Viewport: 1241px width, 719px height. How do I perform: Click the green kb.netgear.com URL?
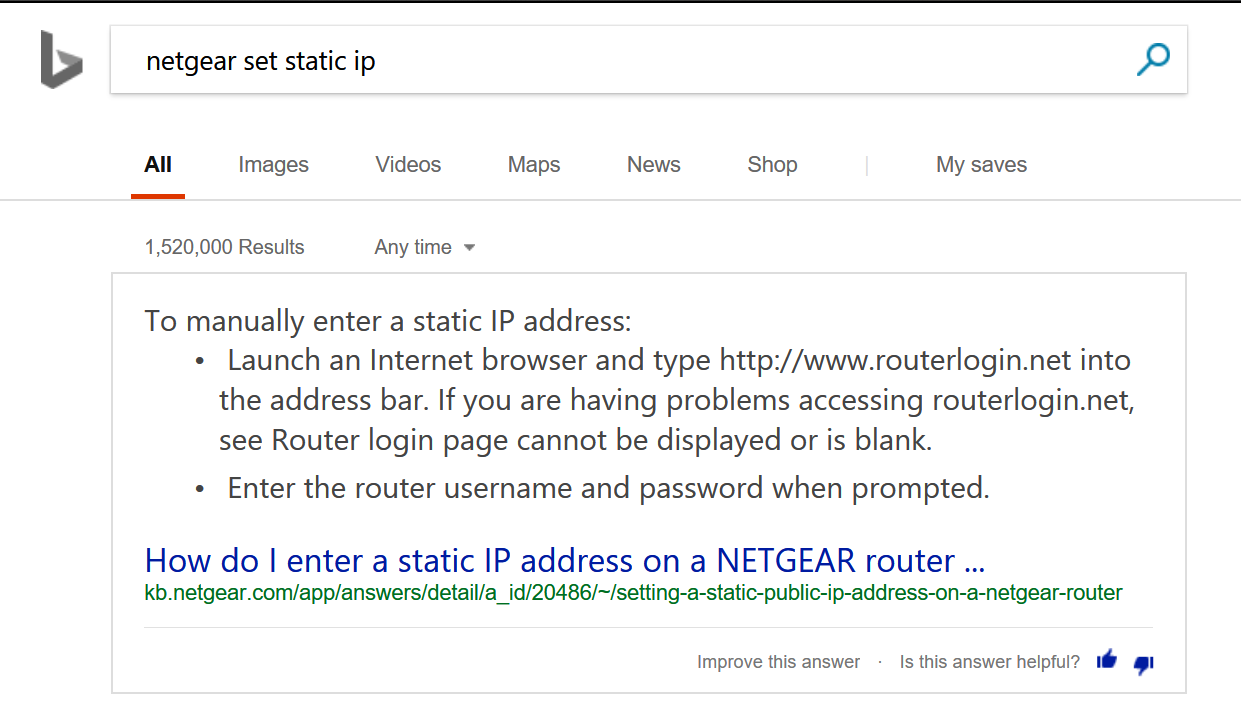633,592
